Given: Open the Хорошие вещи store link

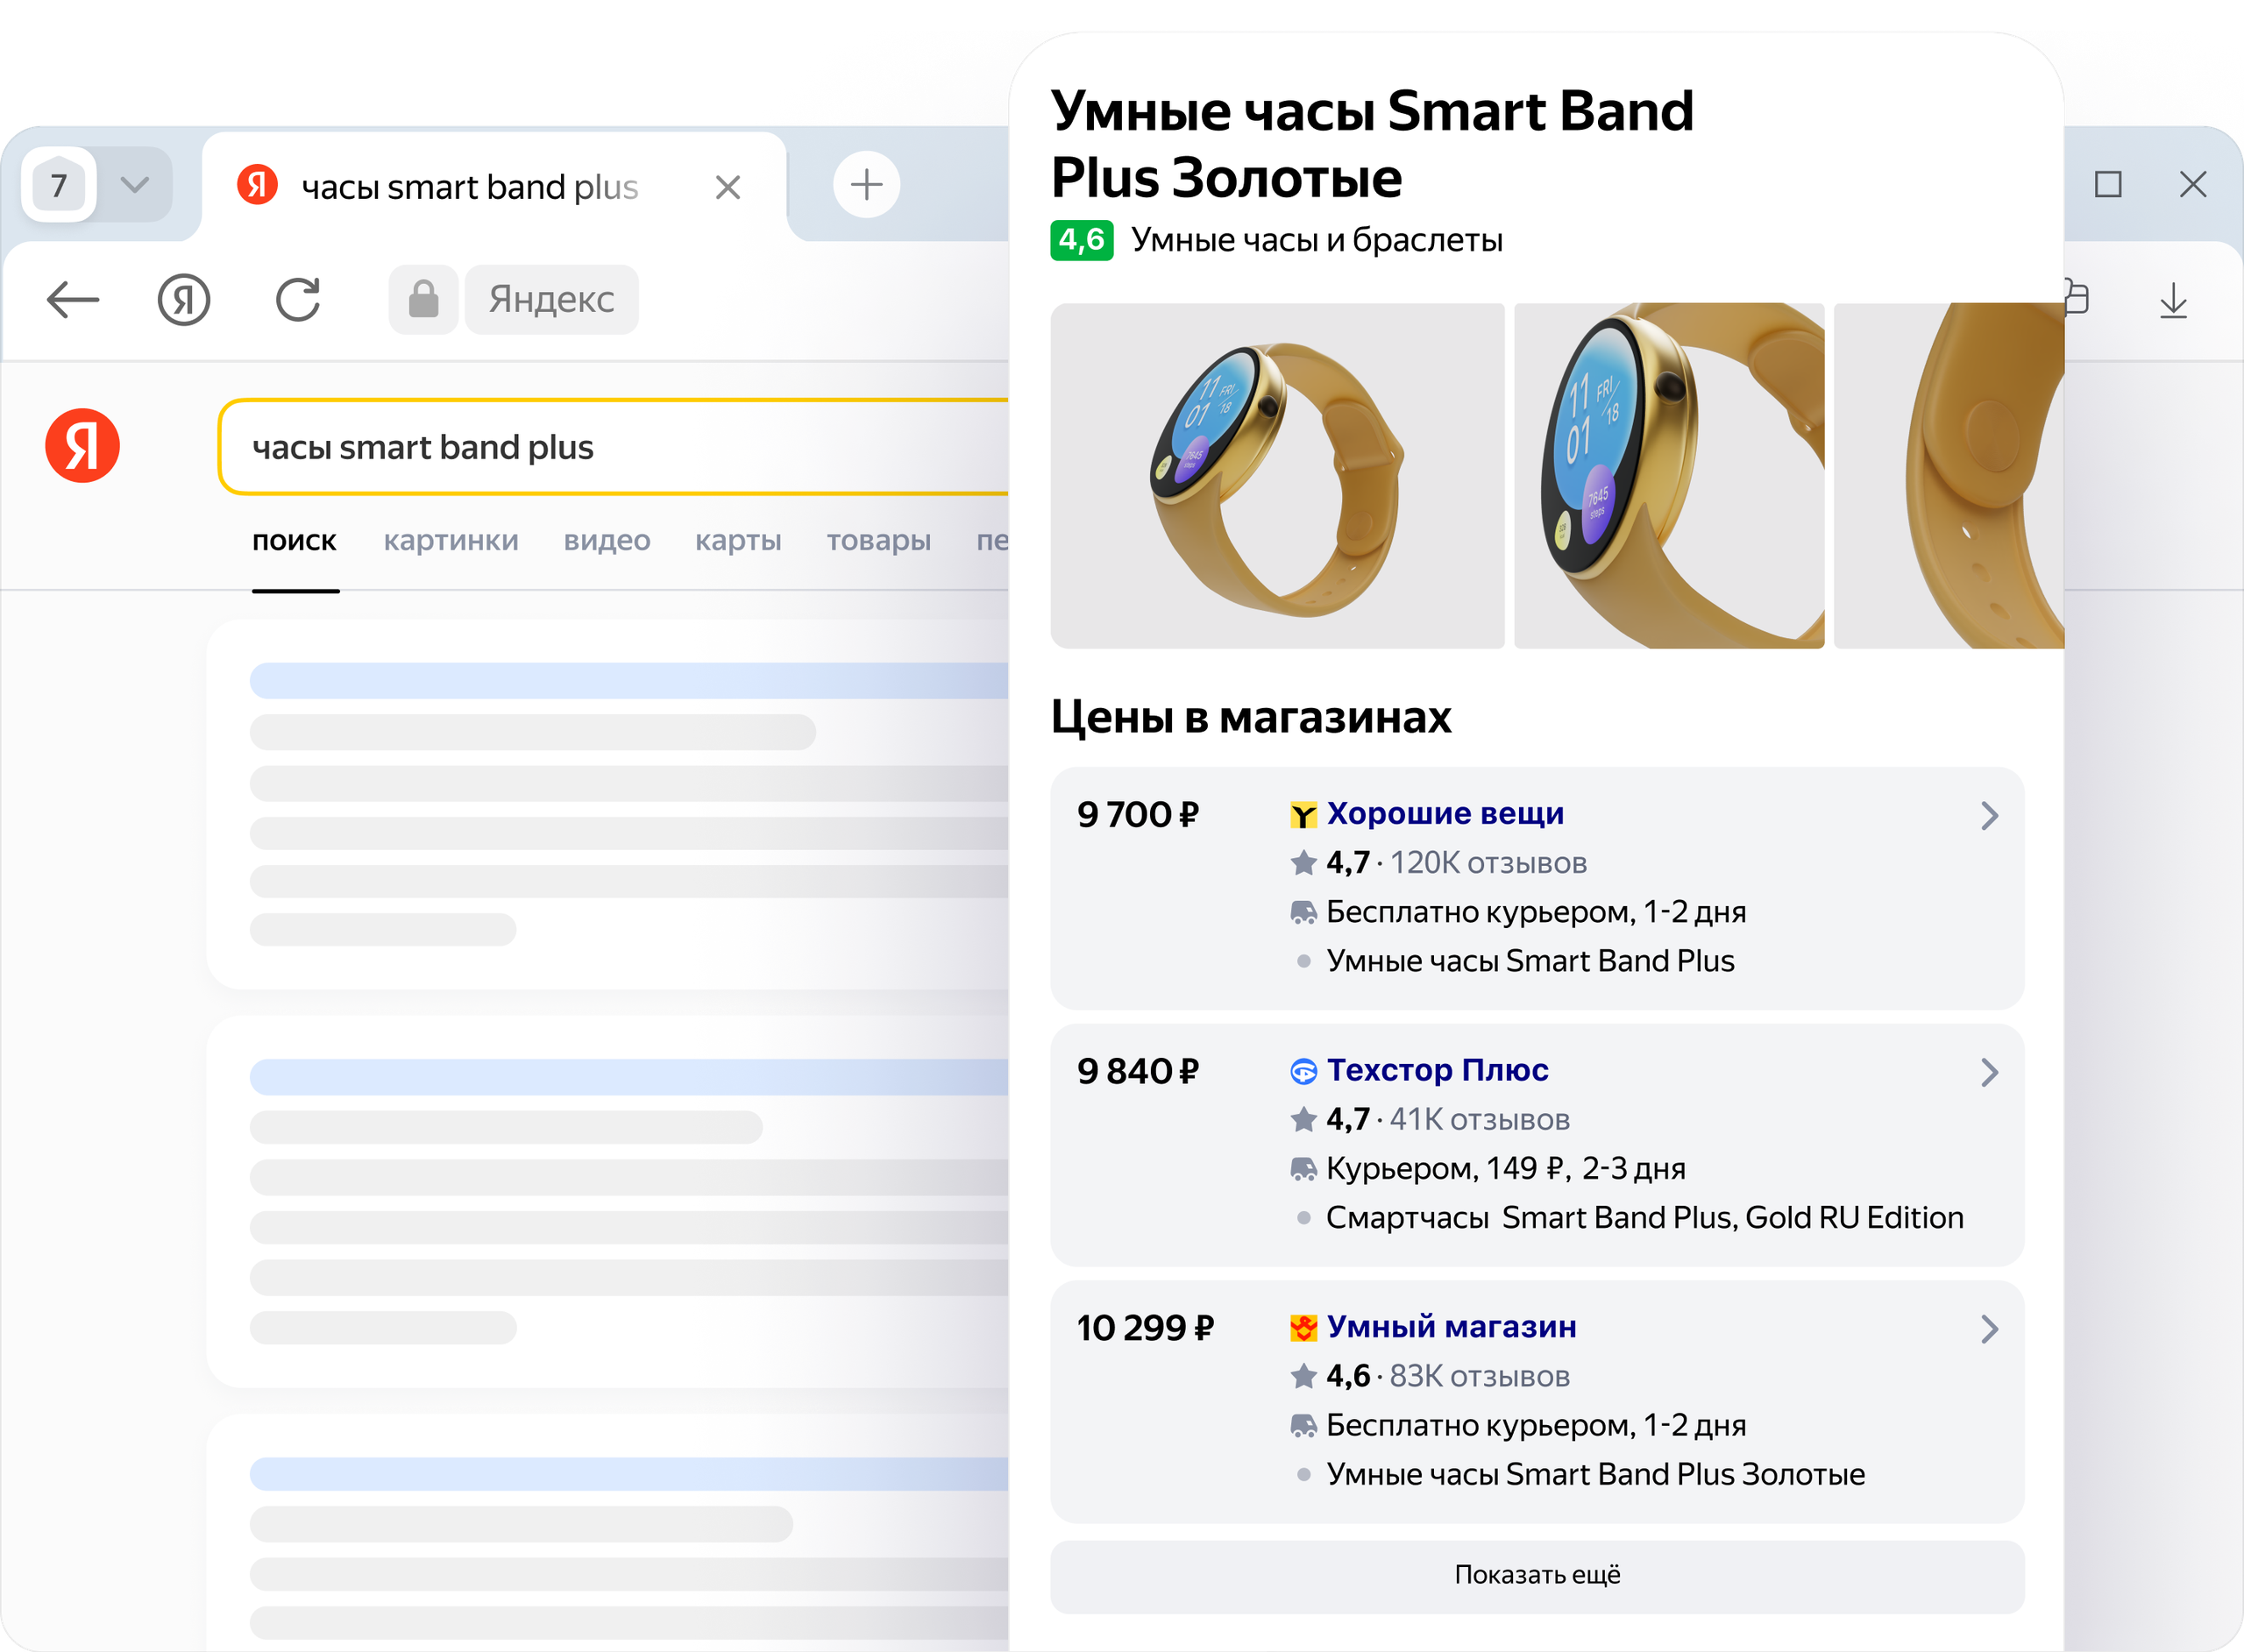Looking at the screenshot, I should (x=1445, y=814).
